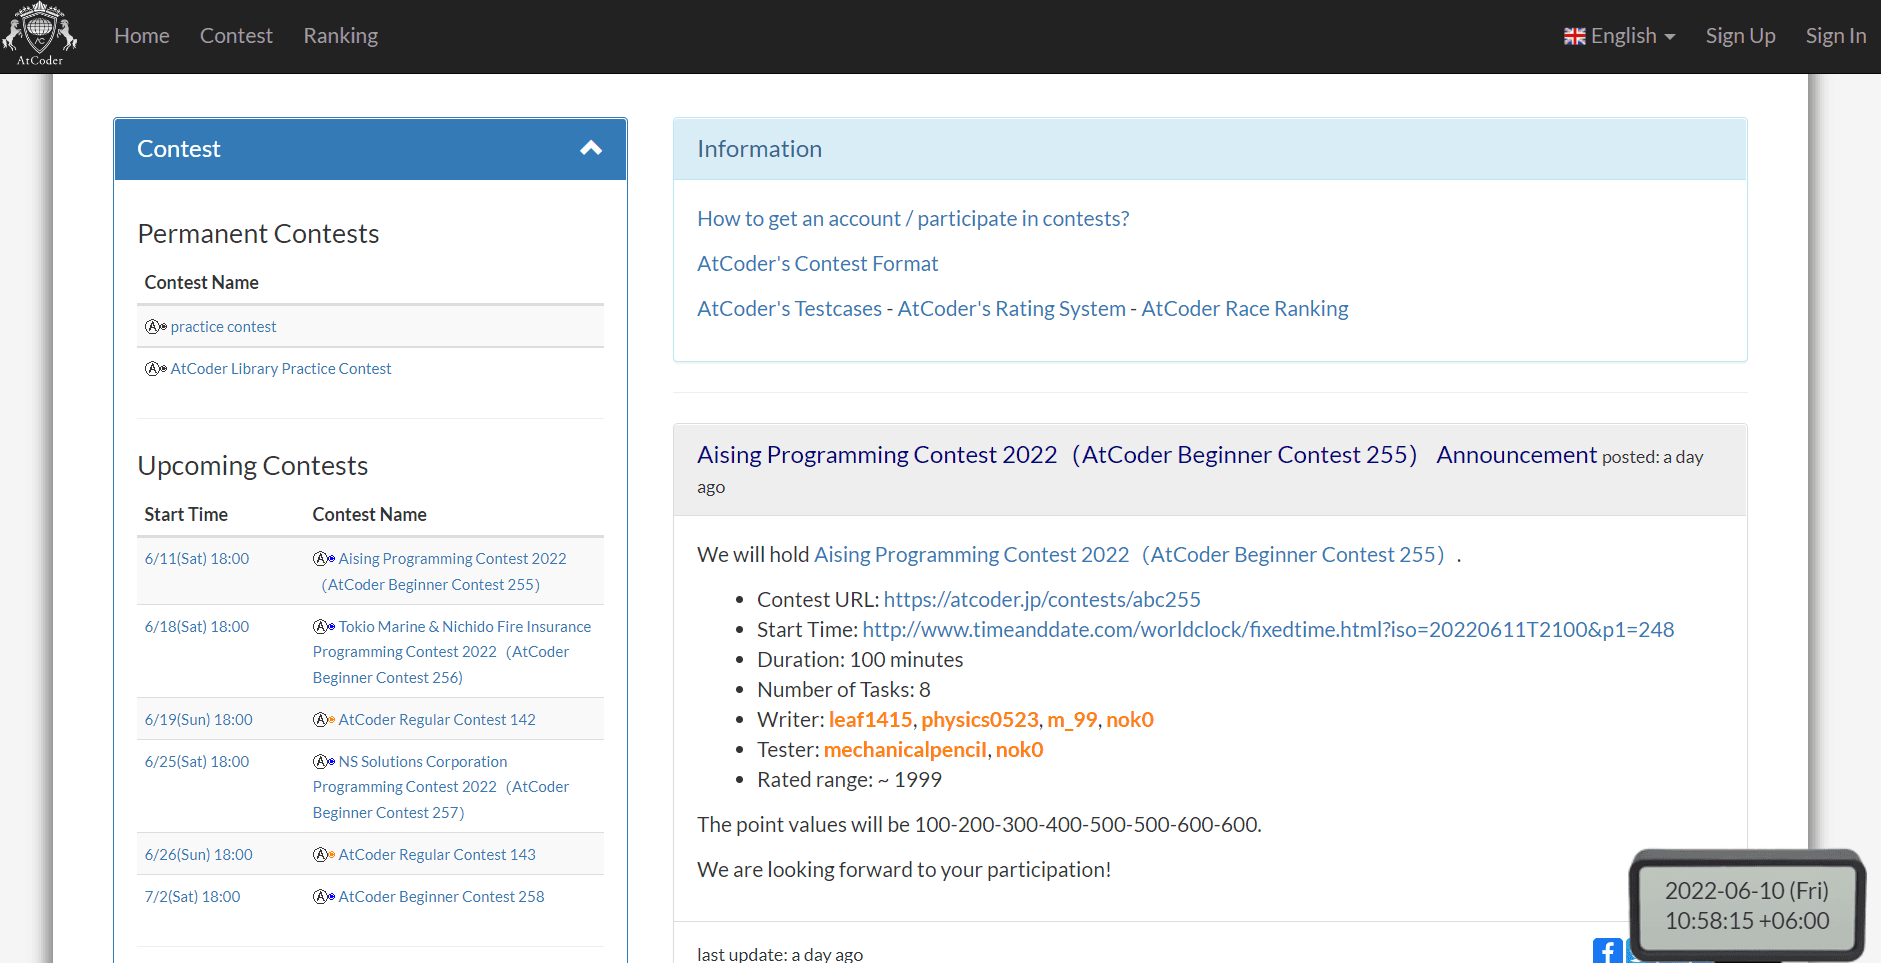1881x963 pixels.
Task: Open AtCoder Race Ranking link
Action: [1245, 309]
